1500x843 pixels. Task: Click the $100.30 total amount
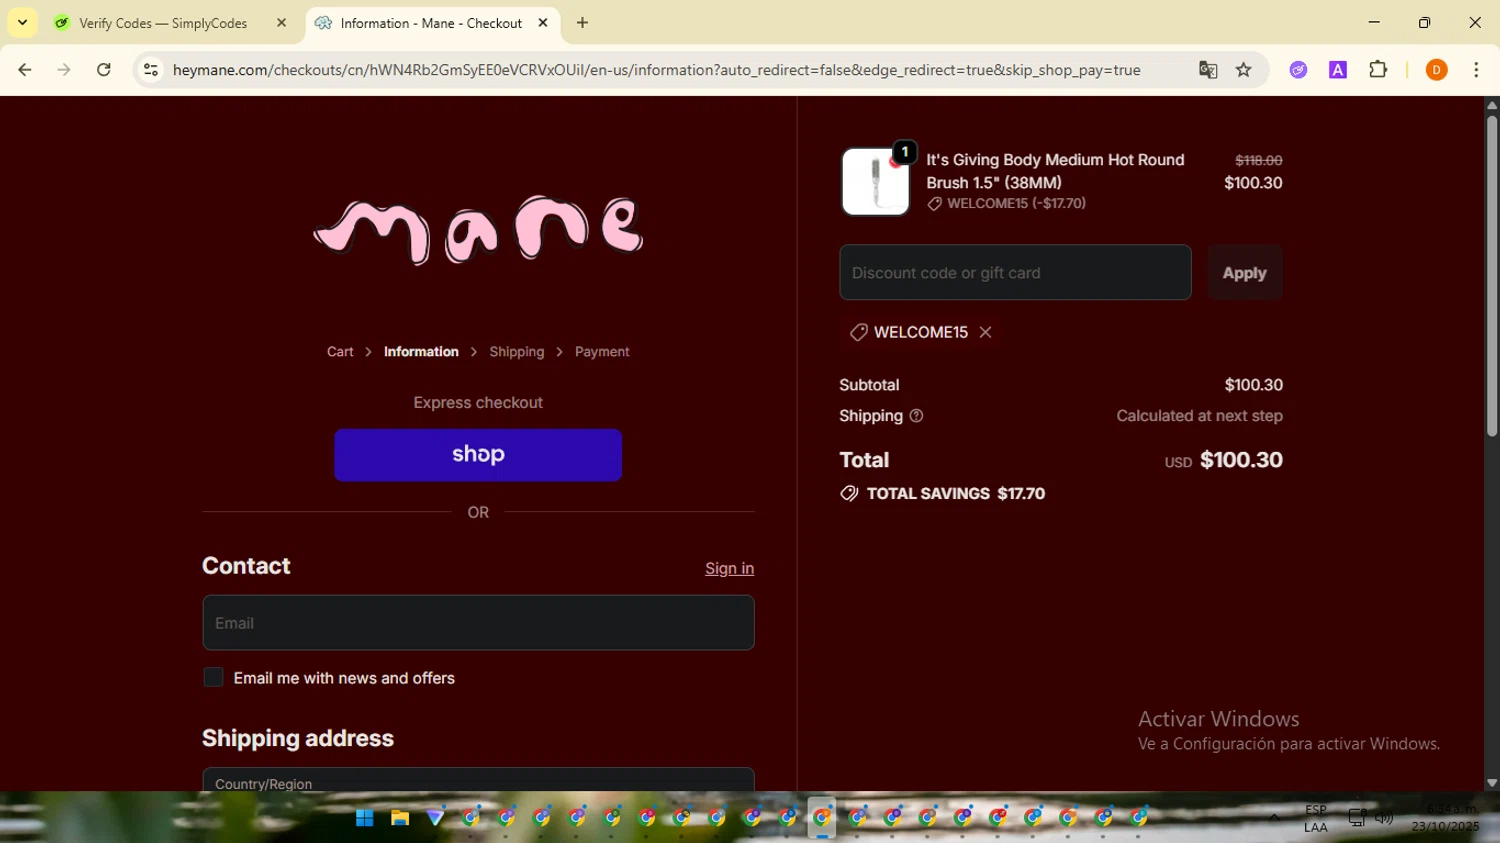pos(1241,460)
